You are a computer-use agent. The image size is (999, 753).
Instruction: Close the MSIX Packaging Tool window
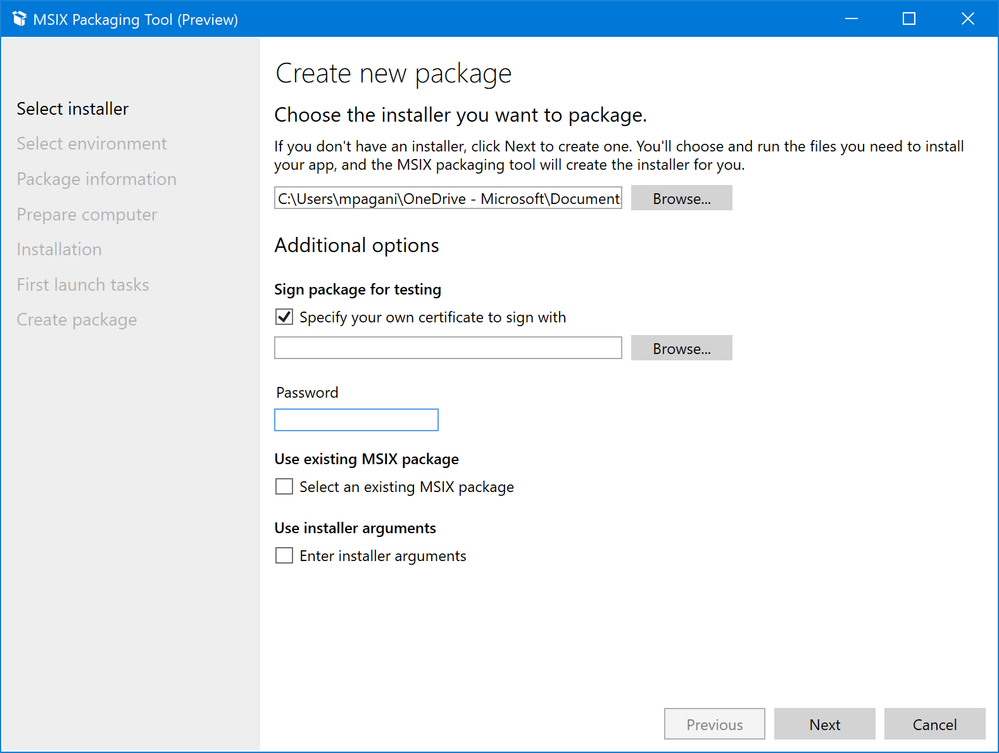tap(968, 18)
